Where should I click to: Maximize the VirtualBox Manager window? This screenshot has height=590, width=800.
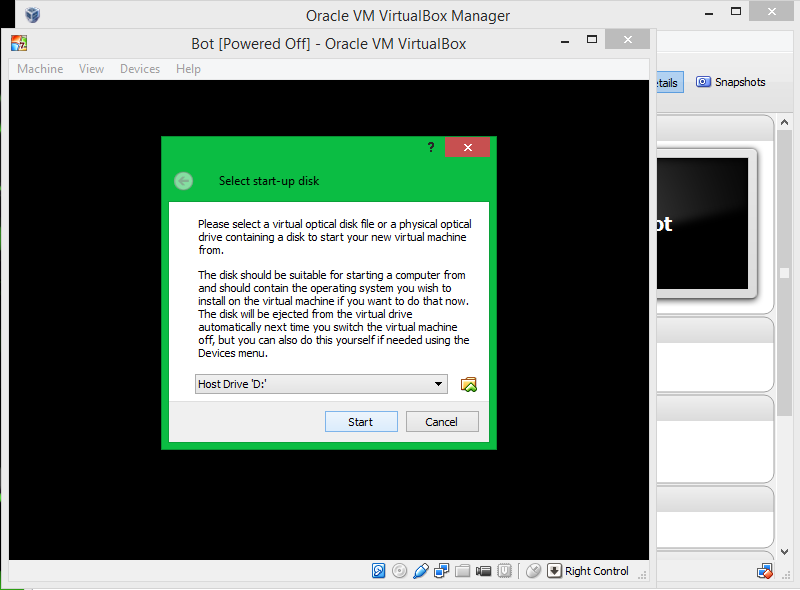coord(736,11)
